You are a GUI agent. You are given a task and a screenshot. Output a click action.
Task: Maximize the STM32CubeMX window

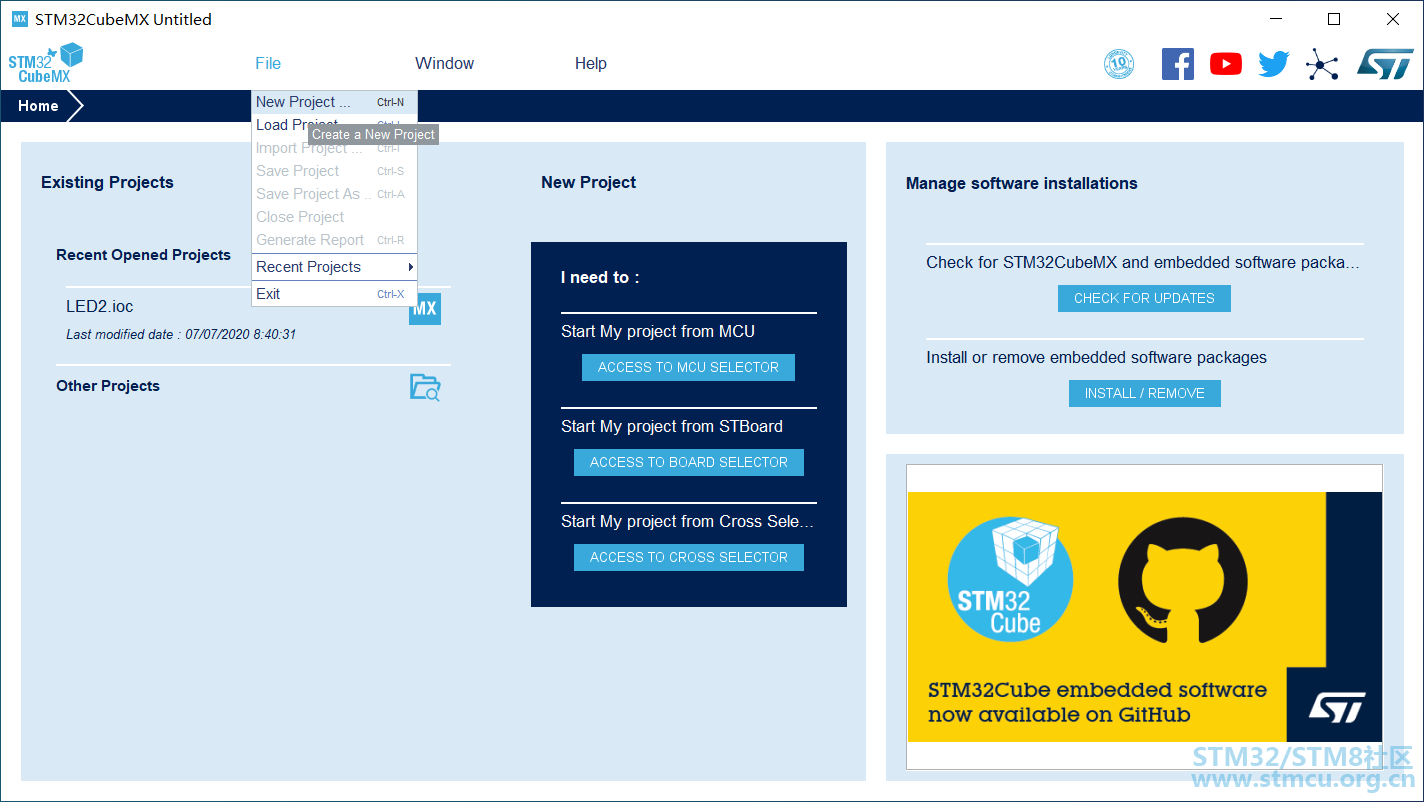pos(1334,19)
